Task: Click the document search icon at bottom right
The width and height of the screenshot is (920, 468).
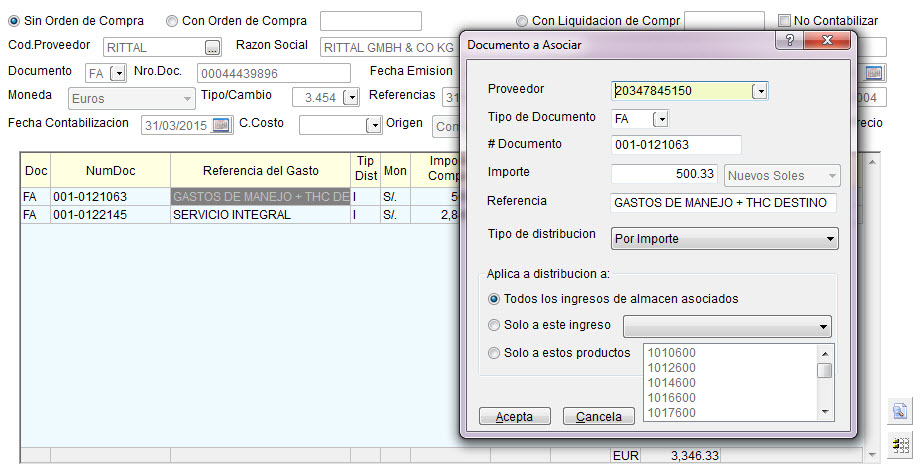Action: 899,411
